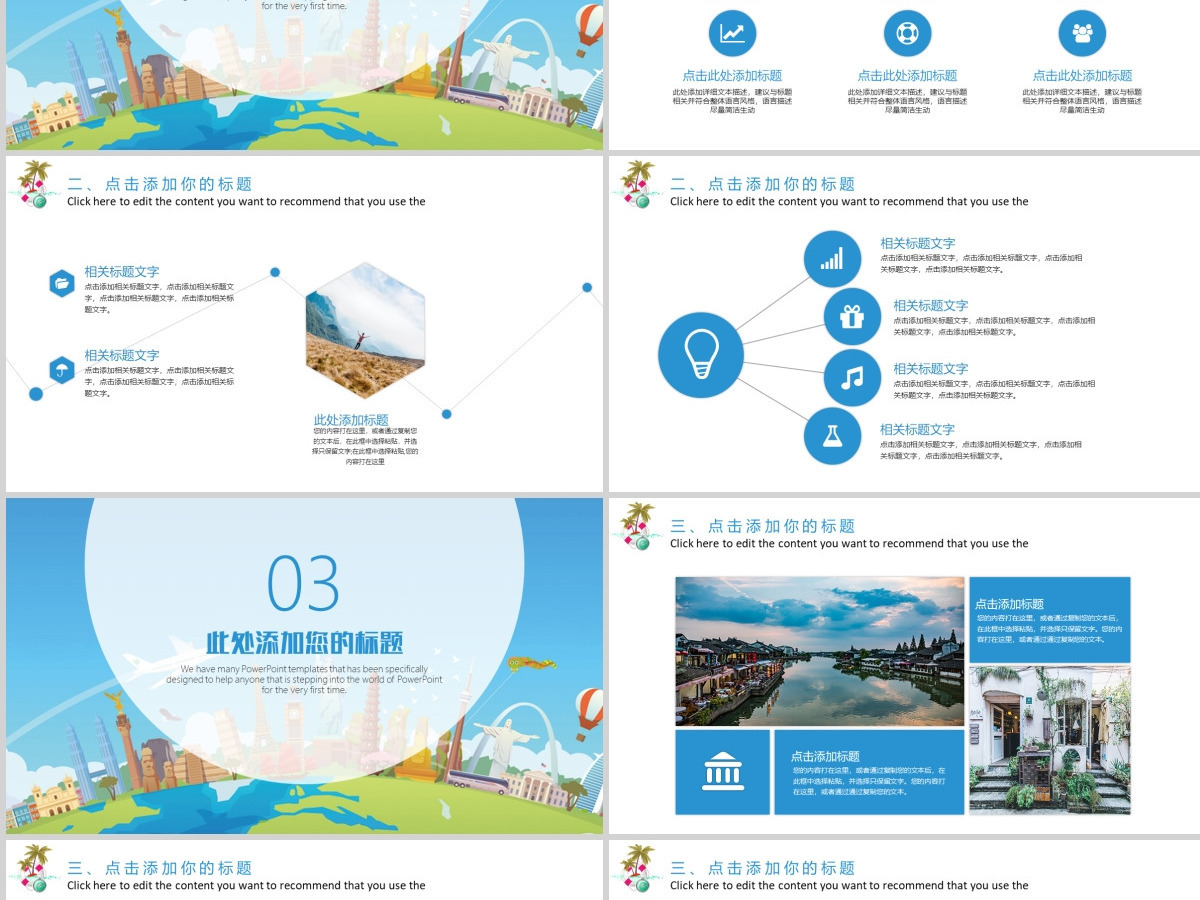Click "相关标题文字" beside the folder icon
1200x900 pixels.
click(x=122, y=272)
